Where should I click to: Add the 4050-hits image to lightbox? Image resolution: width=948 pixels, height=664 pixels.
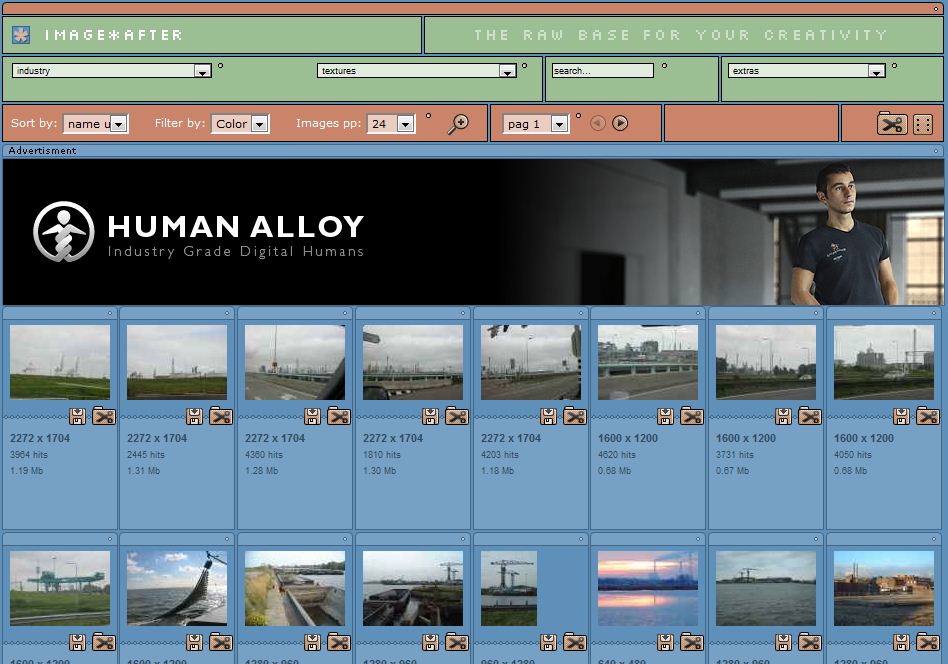927,416
